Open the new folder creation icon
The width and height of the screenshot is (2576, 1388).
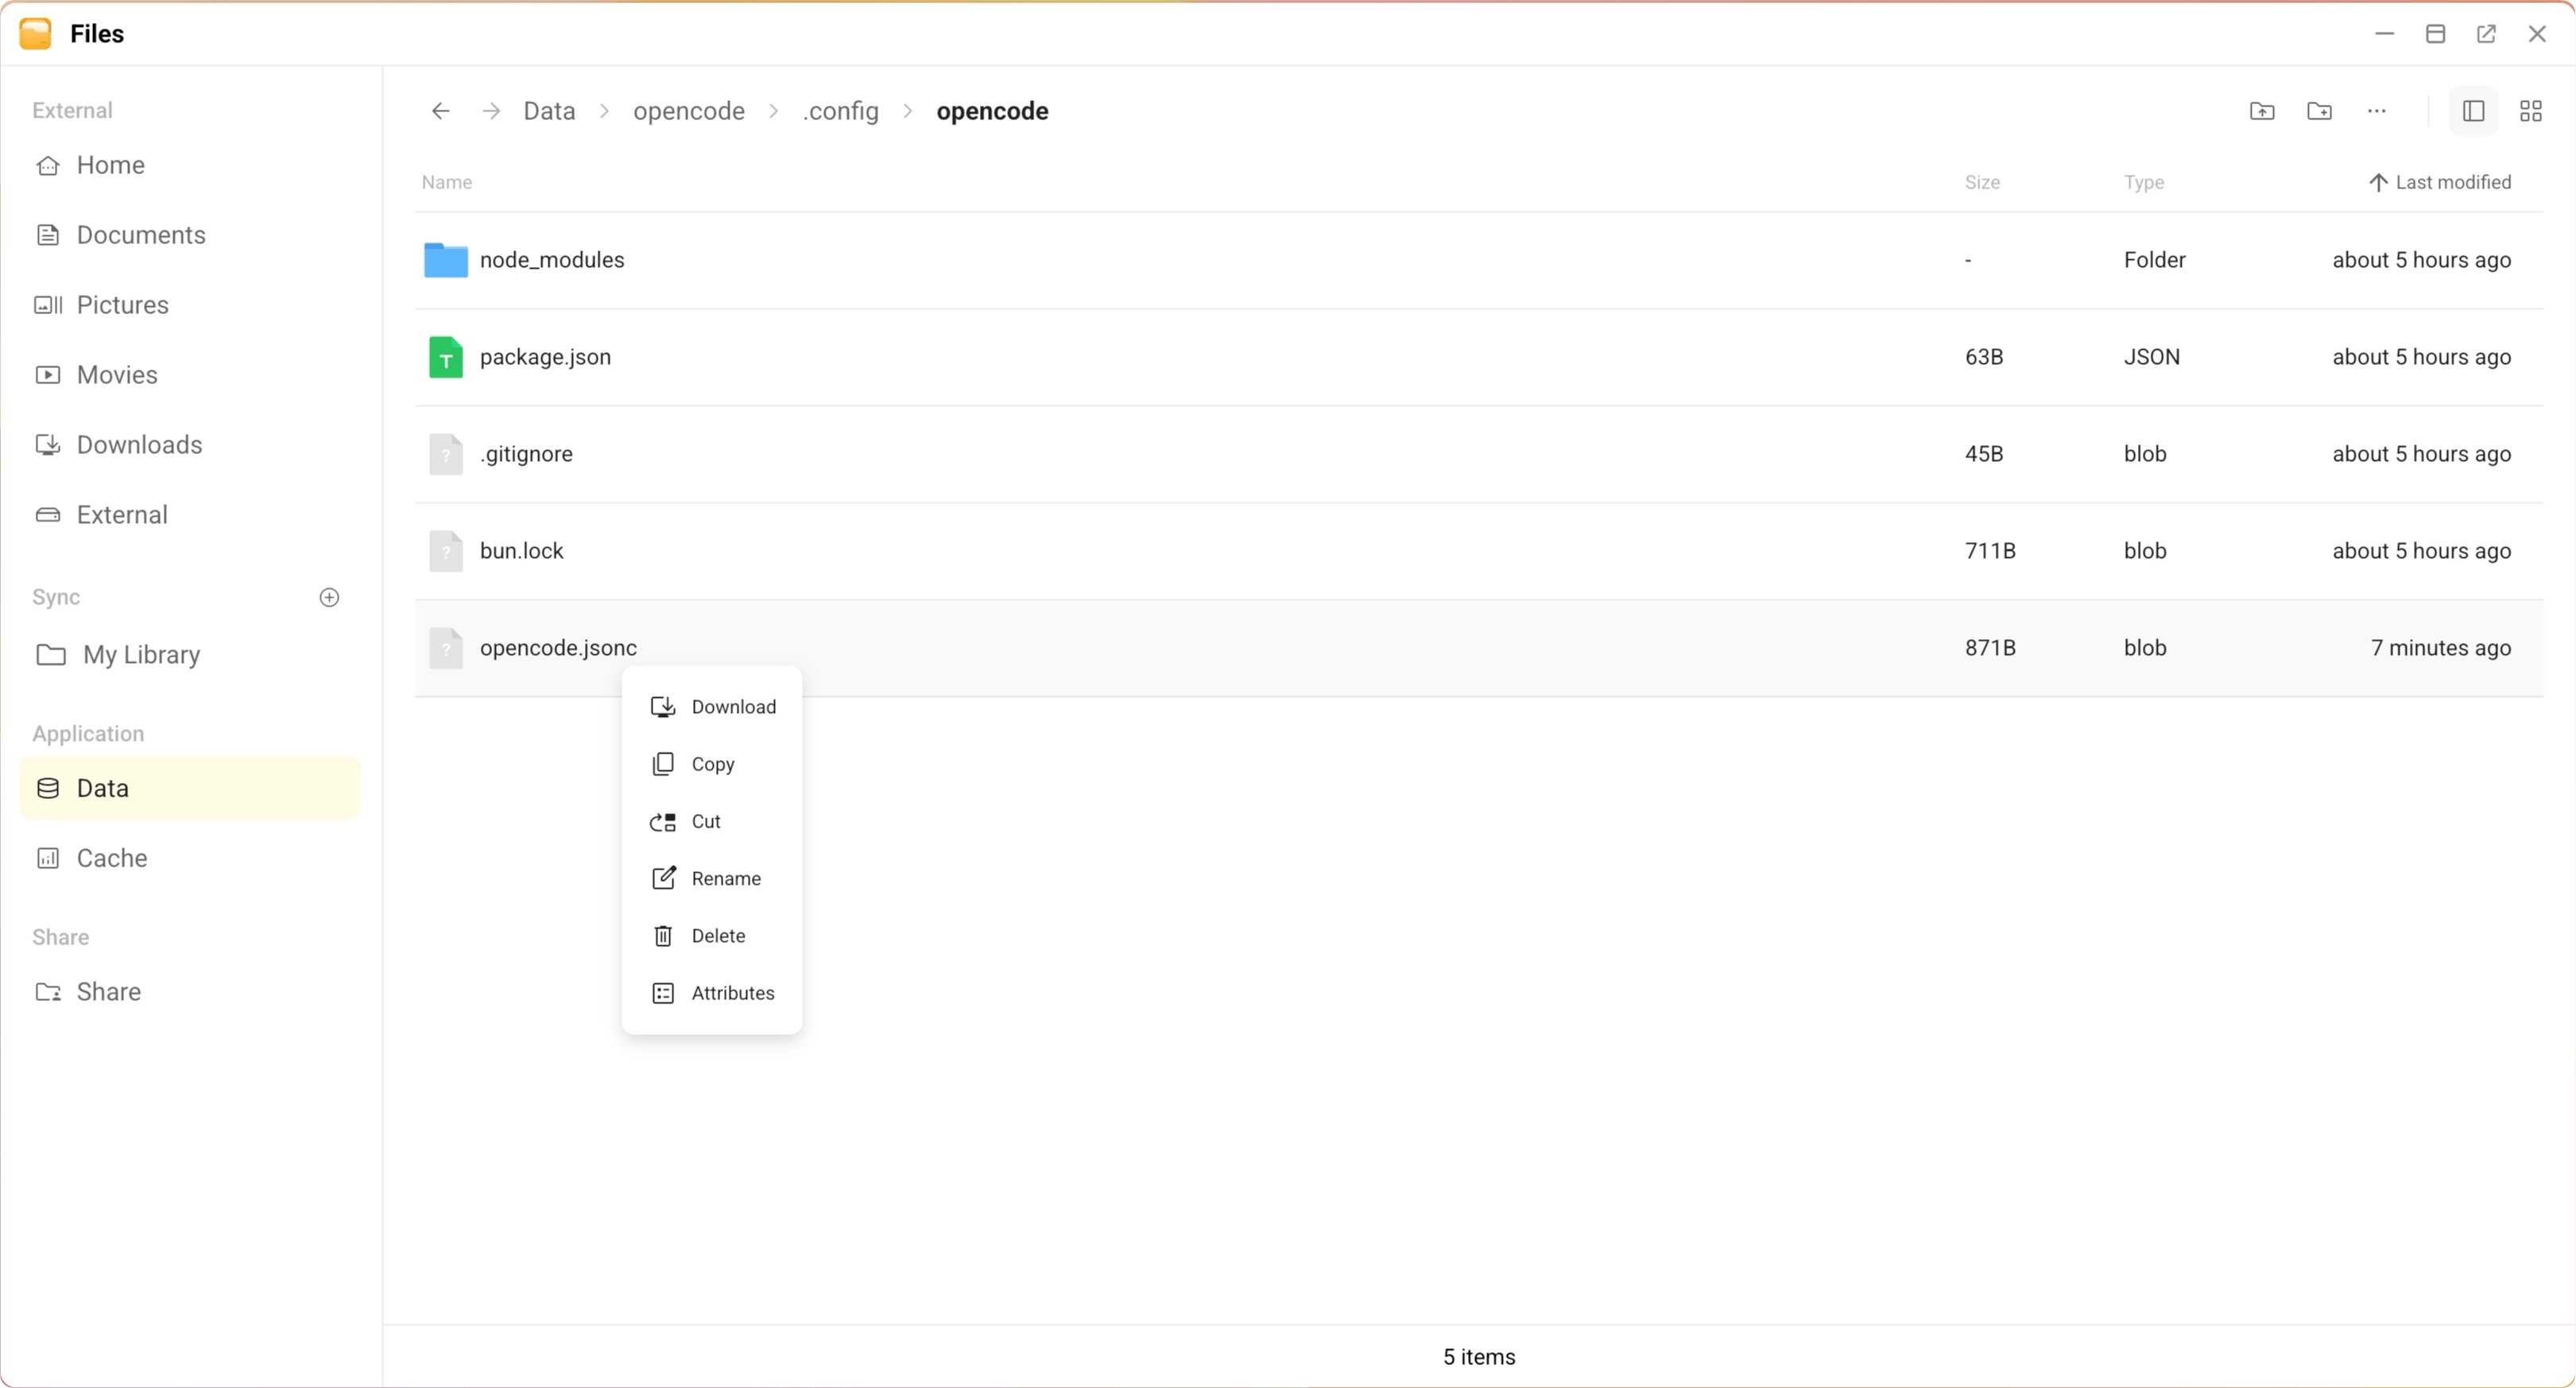coord(2320,111)
